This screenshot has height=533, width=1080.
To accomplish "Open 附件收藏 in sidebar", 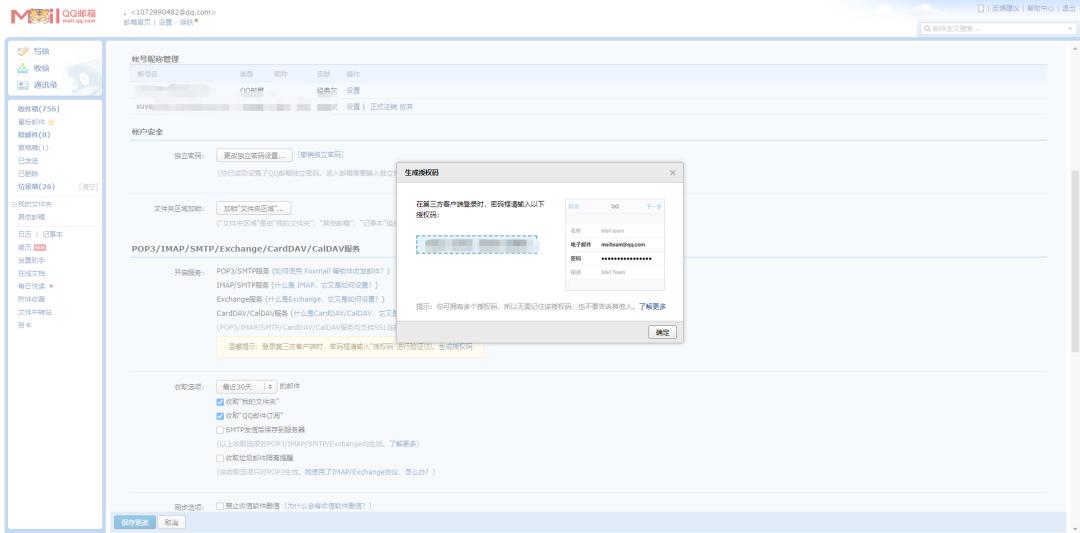I will coord(31,299).
